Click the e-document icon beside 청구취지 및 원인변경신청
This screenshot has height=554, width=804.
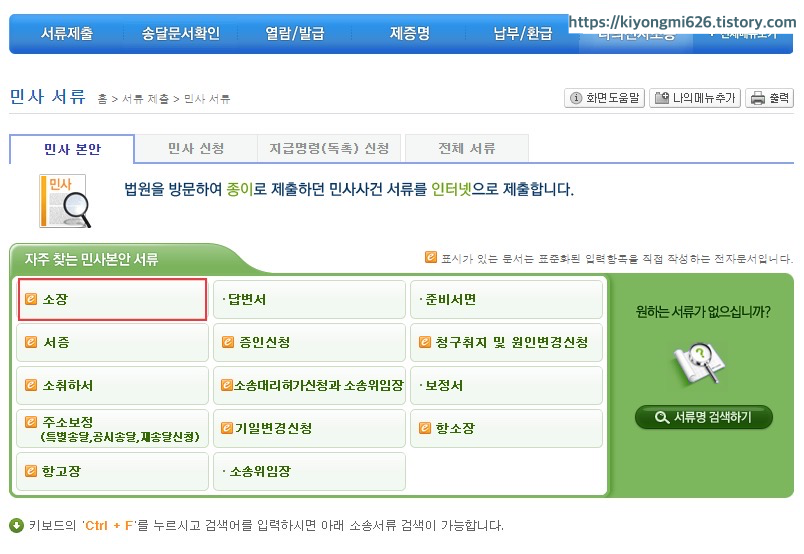click(425, 342)
